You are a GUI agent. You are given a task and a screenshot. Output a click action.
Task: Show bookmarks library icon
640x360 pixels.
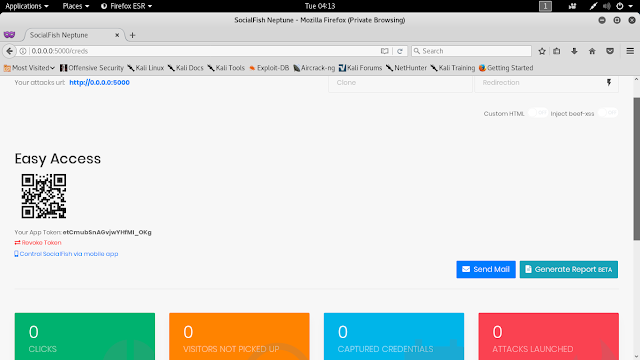(x=557, y=51)
